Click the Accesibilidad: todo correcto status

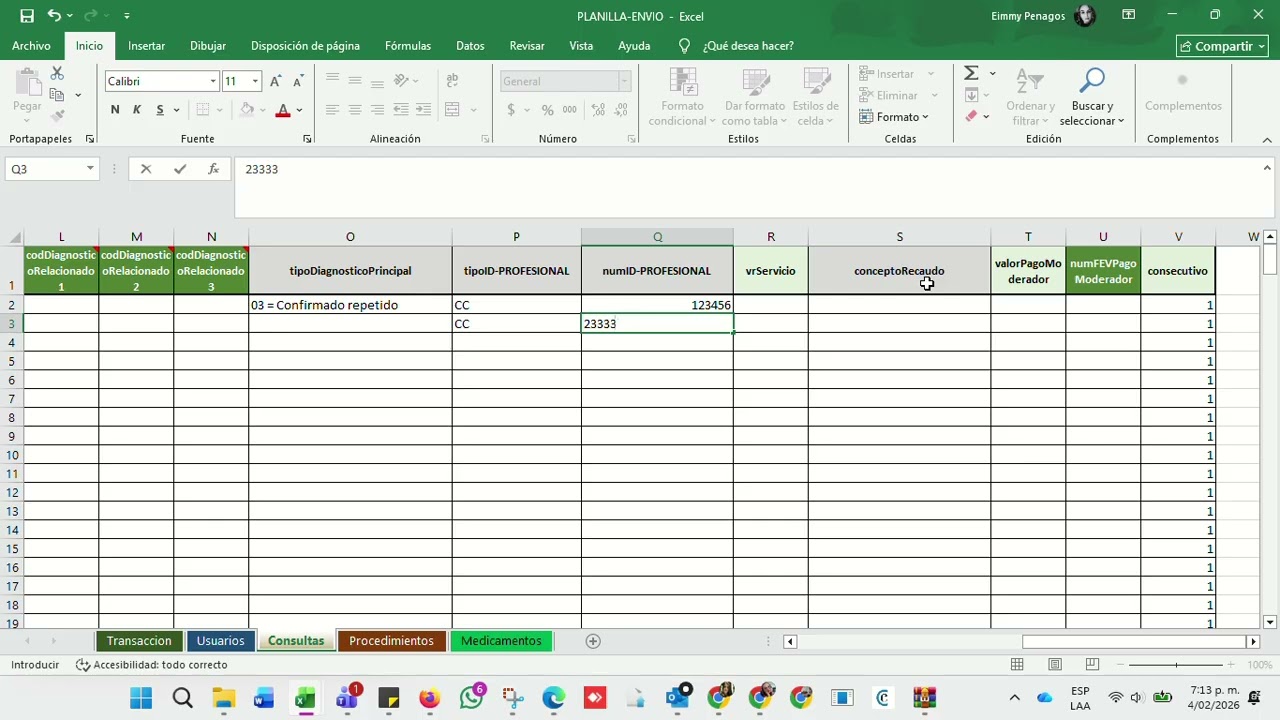click(152, 665)
